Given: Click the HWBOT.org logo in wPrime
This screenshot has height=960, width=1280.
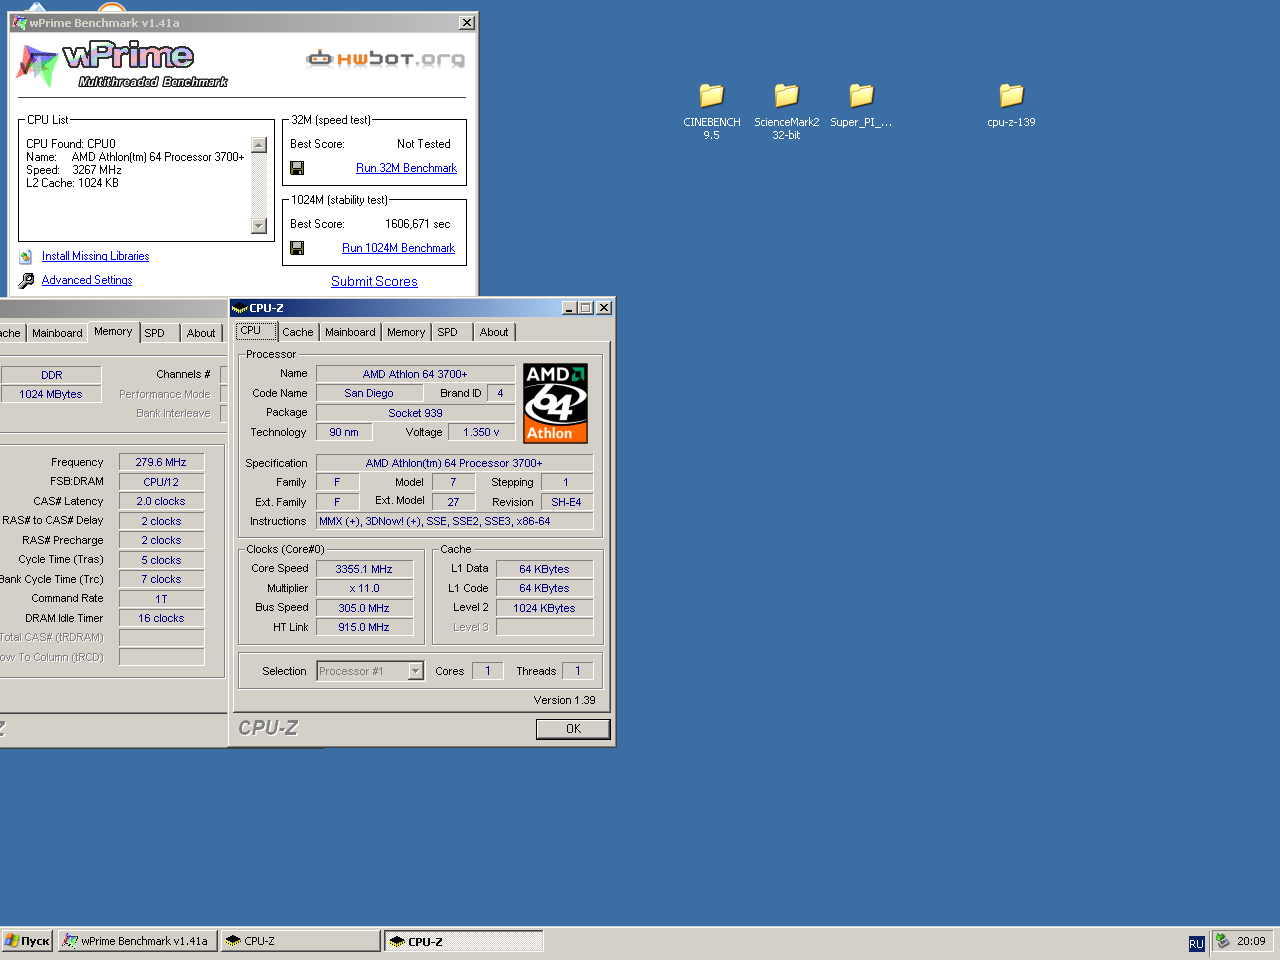Looking at the screenshot, I should tap(385, 59).
